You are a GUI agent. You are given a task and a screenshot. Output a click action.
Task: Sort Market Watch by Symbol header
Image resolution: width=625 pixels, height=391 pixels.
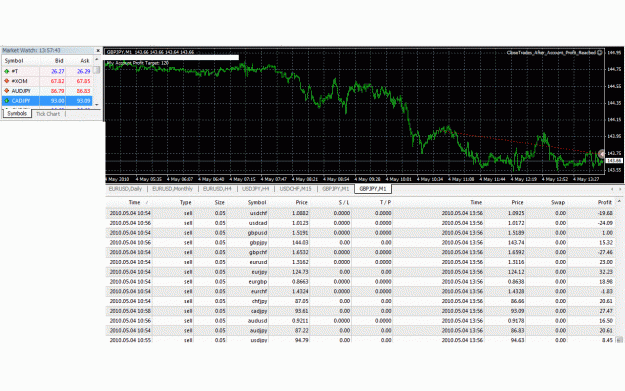[x=14, y=61]
